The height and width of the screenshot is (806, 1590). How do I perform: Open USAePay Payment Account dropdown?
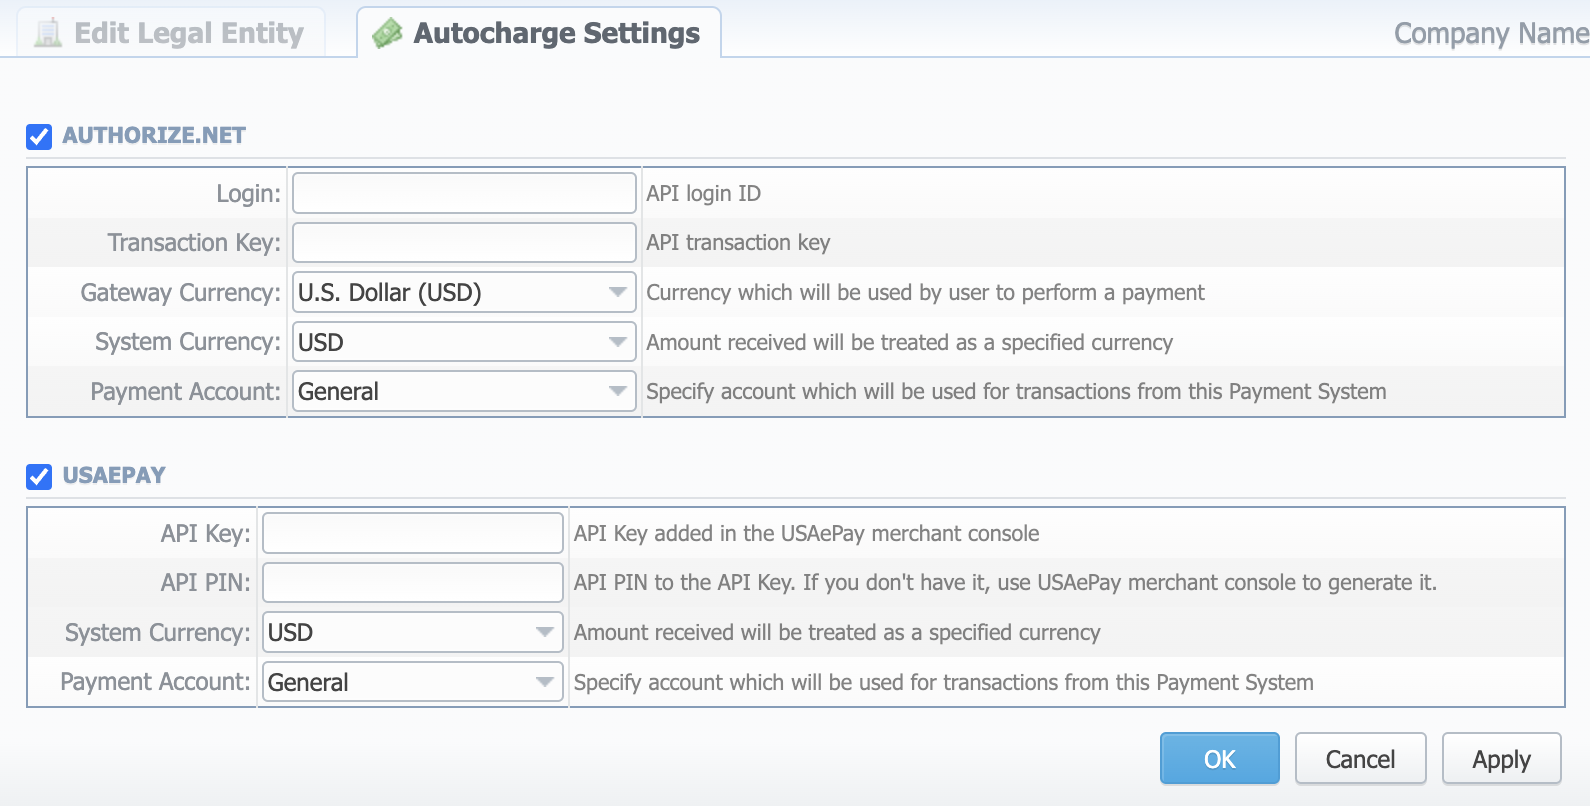click(412, 682)
